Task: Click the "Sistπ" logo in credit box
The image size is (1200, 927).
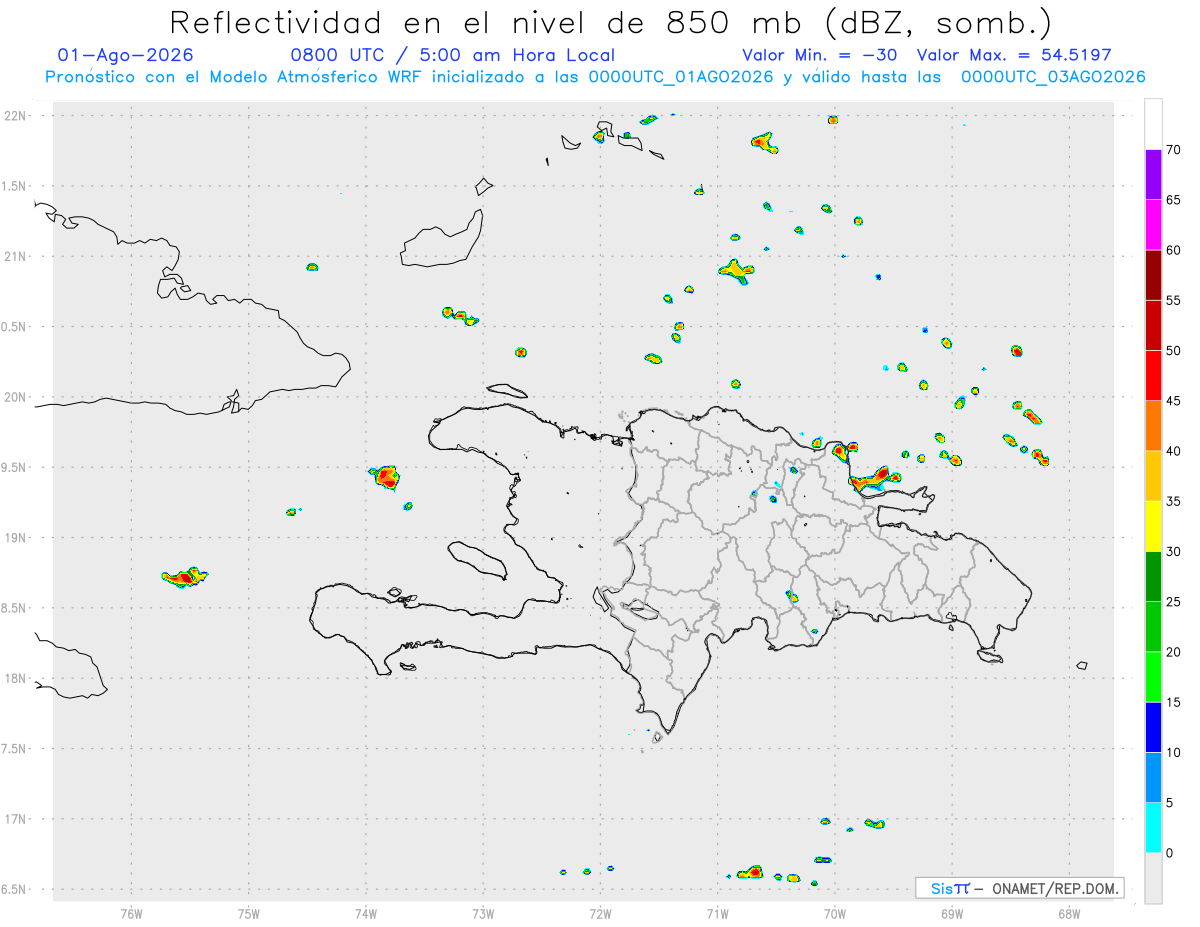Action: (x=950, y=888)
